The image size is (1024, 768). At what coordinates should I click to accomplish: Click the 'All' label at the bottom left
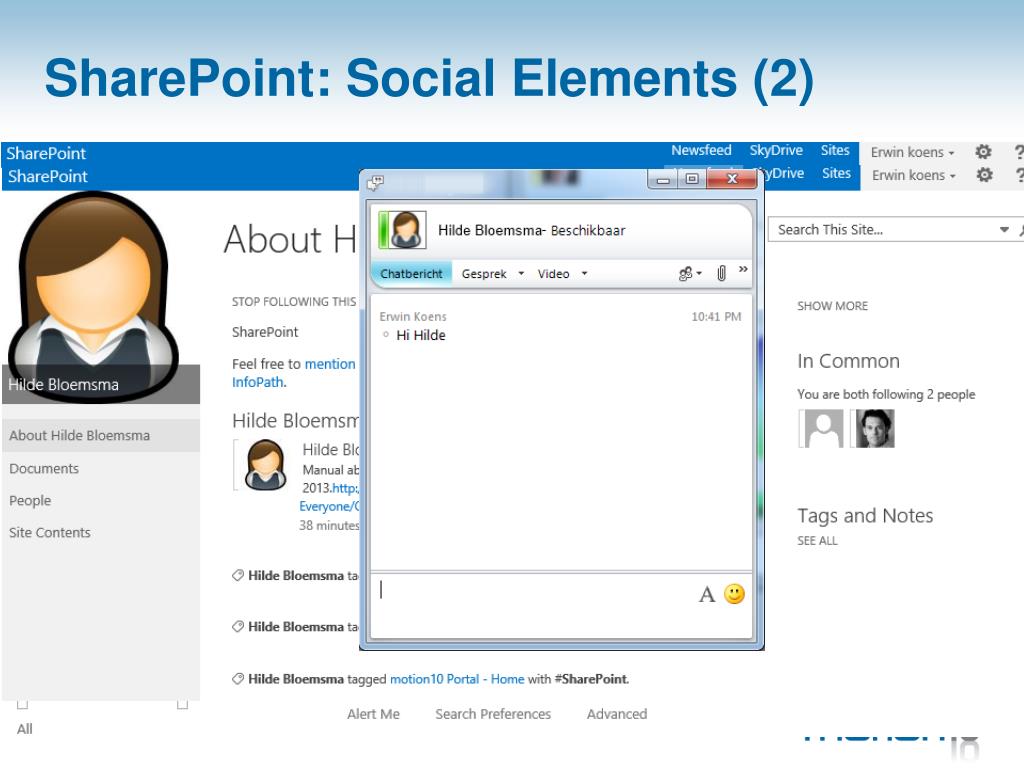25,729
